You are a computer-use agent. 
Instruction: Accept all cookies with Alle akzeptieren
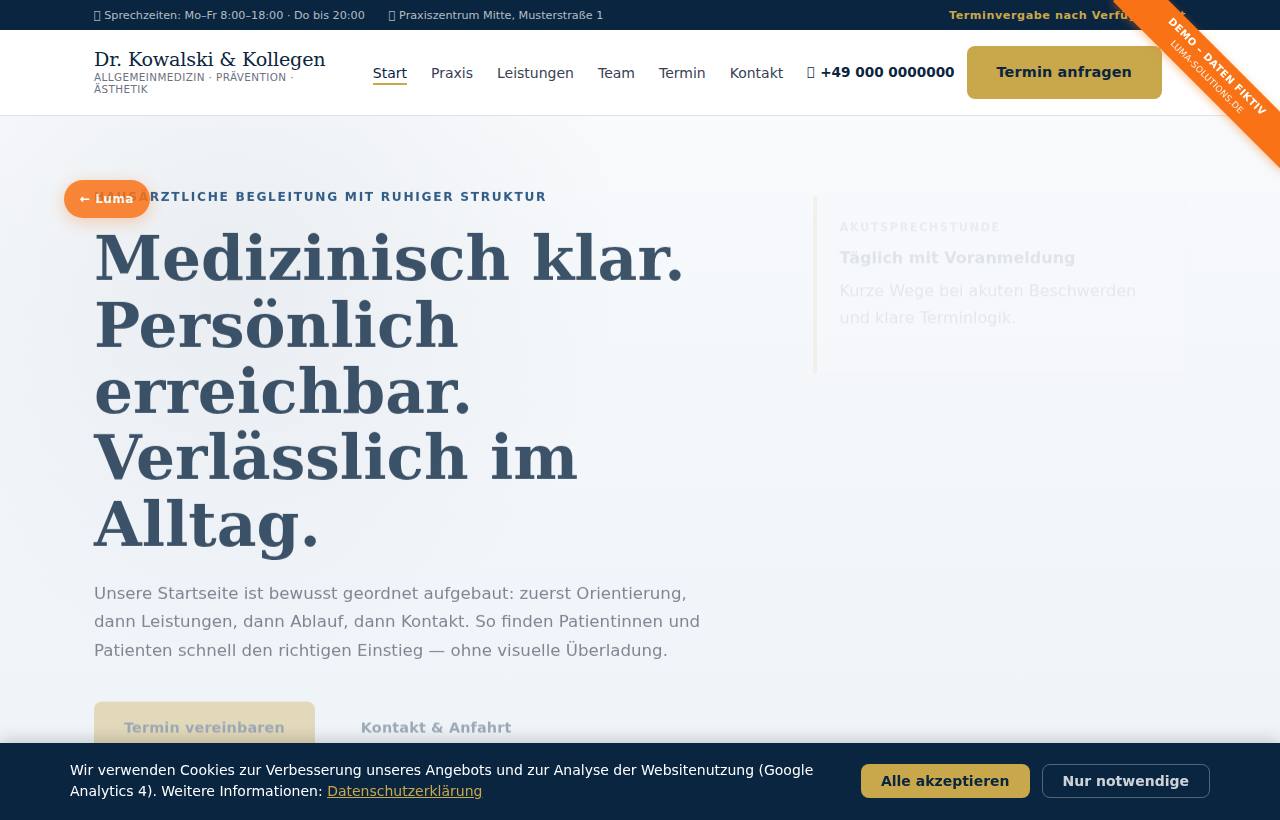tap(945, 781)
